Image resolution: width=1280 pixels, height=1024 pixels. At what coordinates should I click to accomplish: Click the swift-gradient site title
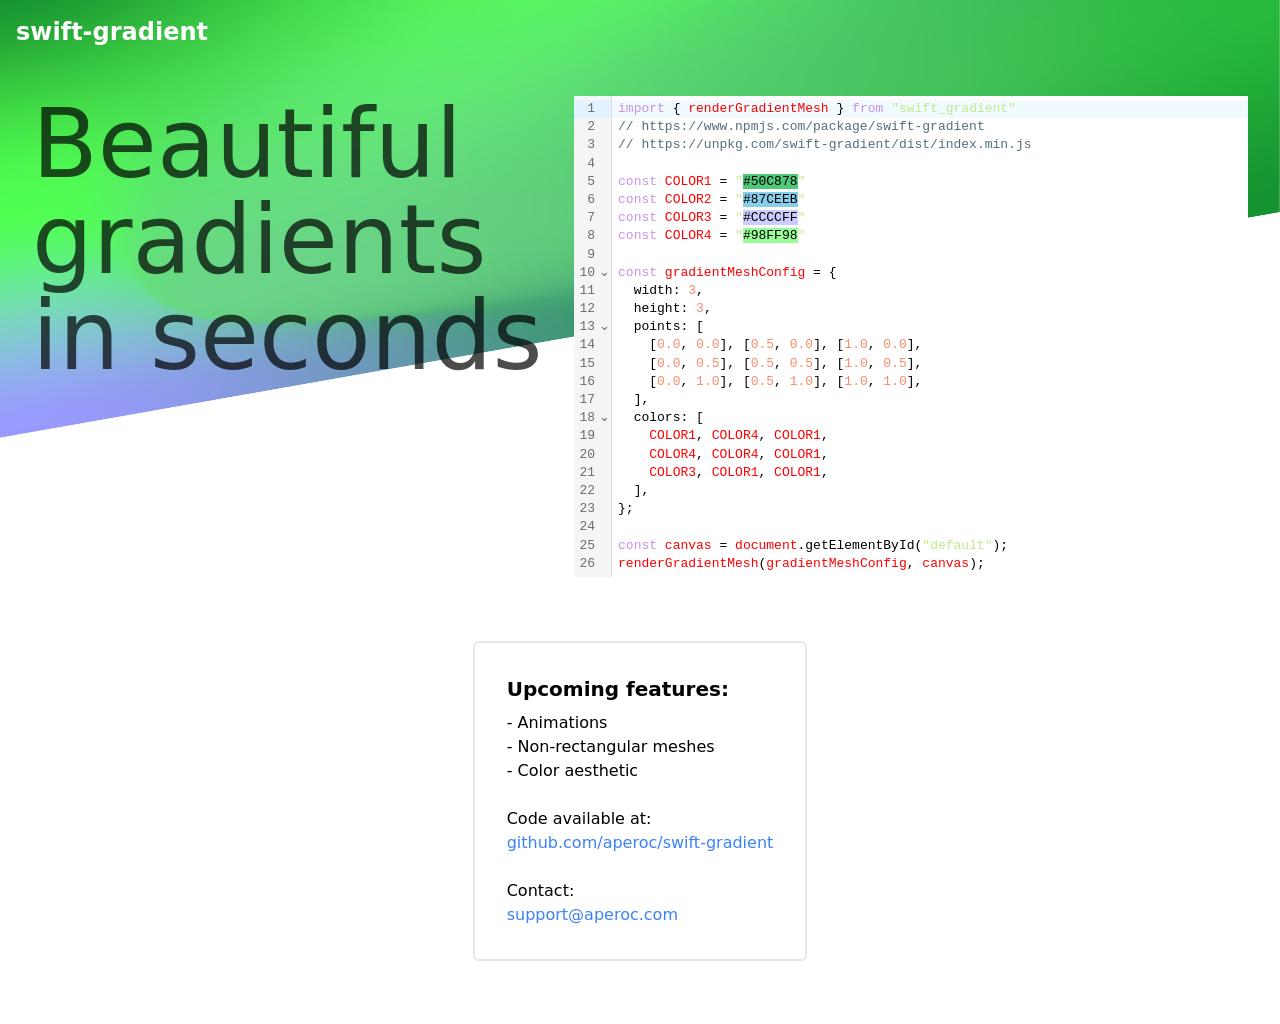112,32
